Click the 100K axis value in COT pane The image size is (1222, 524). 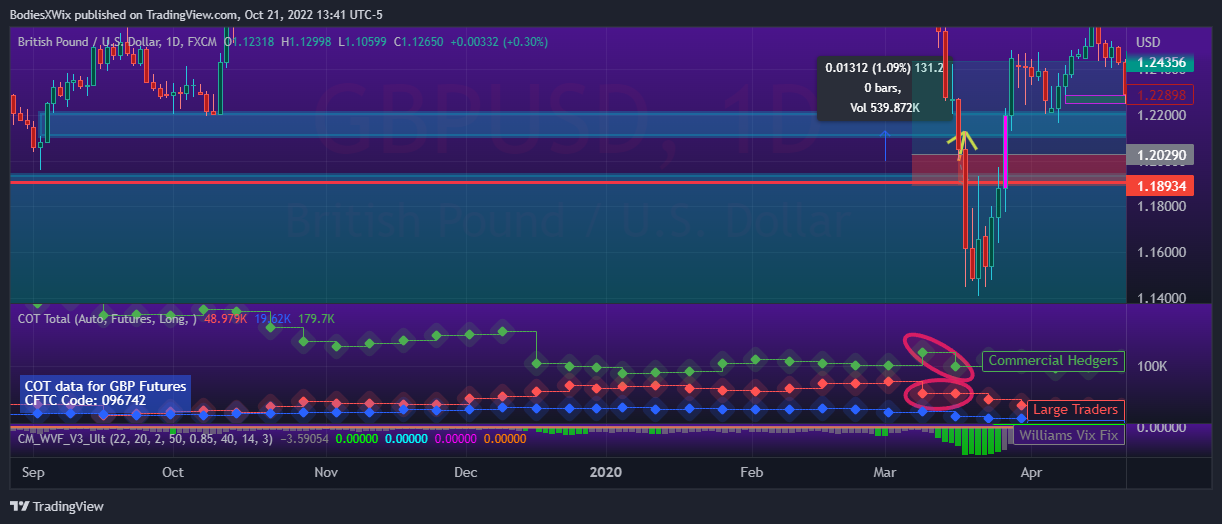pyautogui.click(x=1152, y=366)
